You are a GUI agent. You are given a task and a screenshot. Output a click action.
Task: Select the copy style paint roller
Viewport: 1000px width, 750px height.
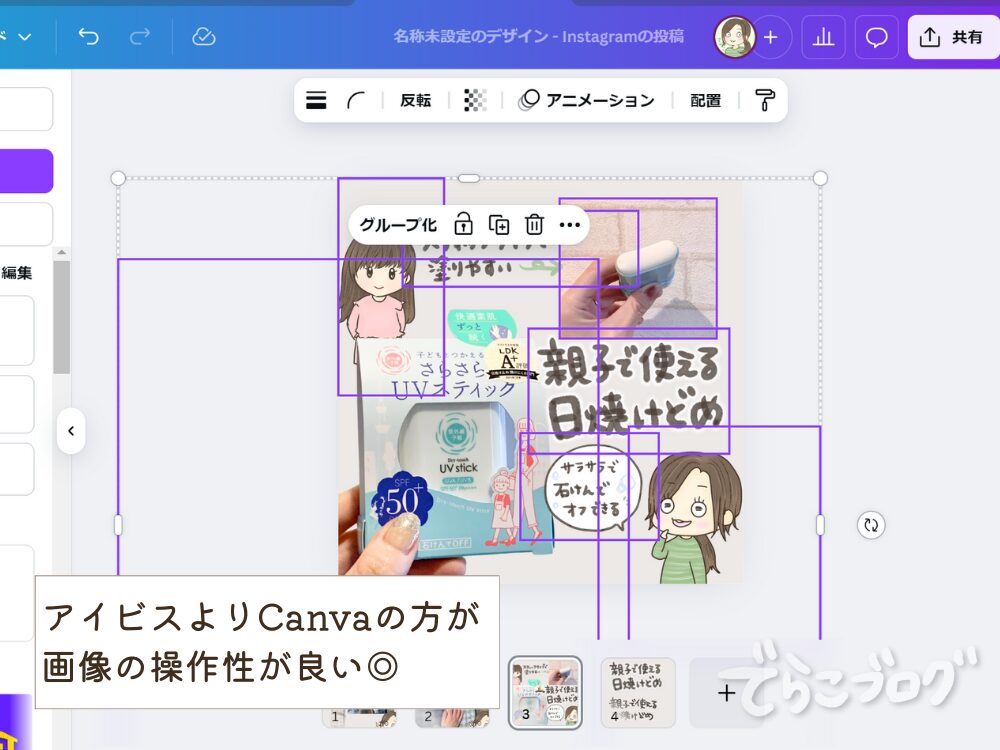[x=765, y=100]
